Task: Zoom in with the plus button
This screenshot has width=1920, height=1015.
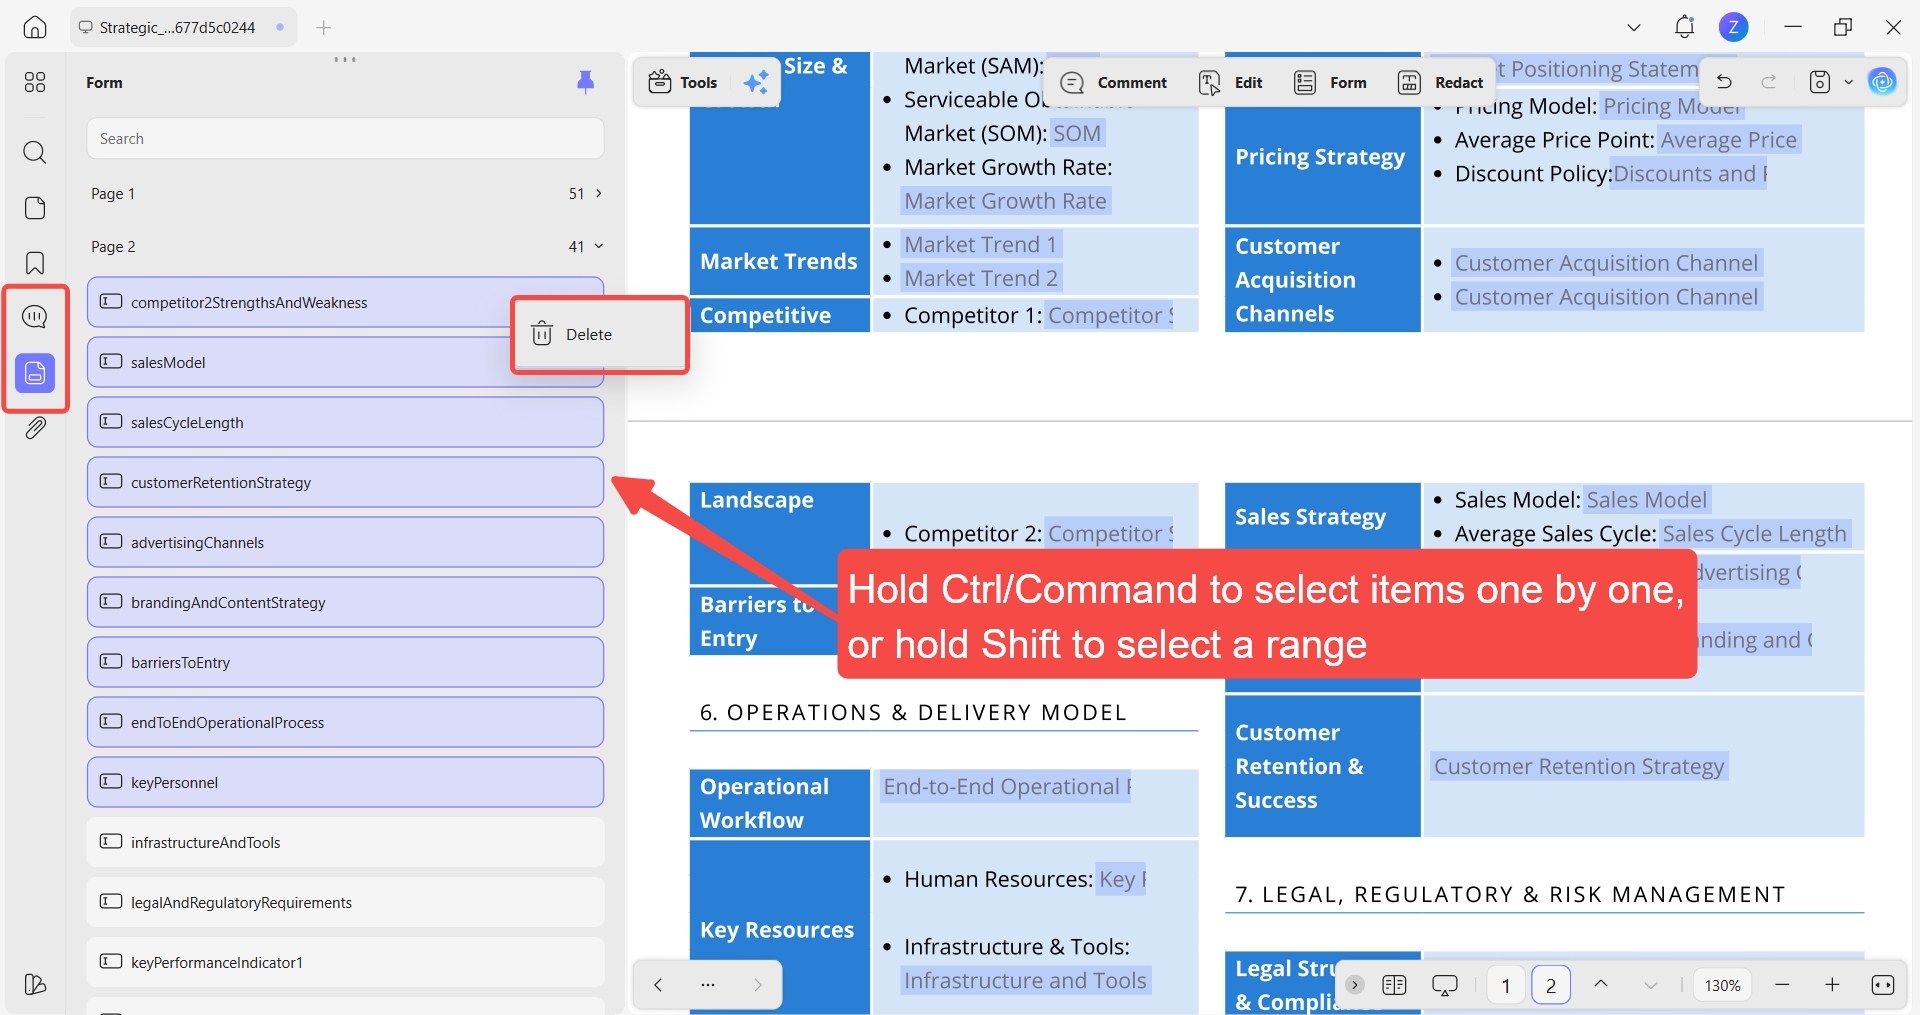Action: (x=1832, y=985)
